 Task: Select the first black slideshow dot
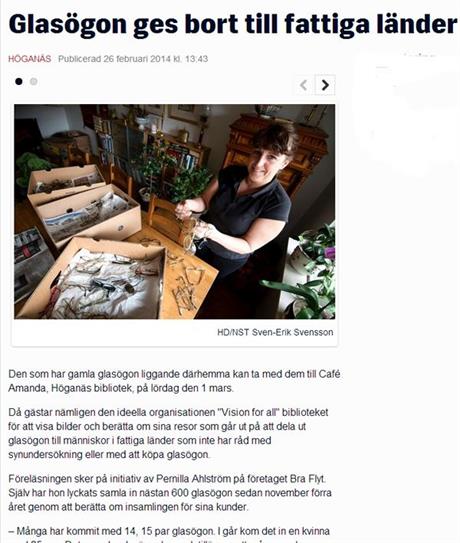[19, 82]
